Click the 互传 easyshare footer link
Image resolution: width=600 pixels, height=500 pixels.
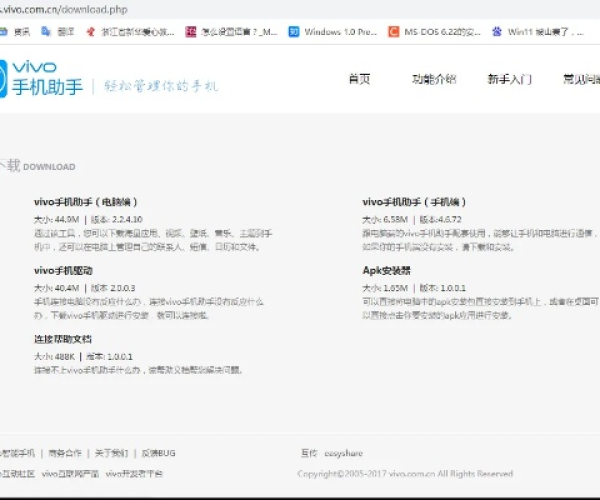(331, 453)
